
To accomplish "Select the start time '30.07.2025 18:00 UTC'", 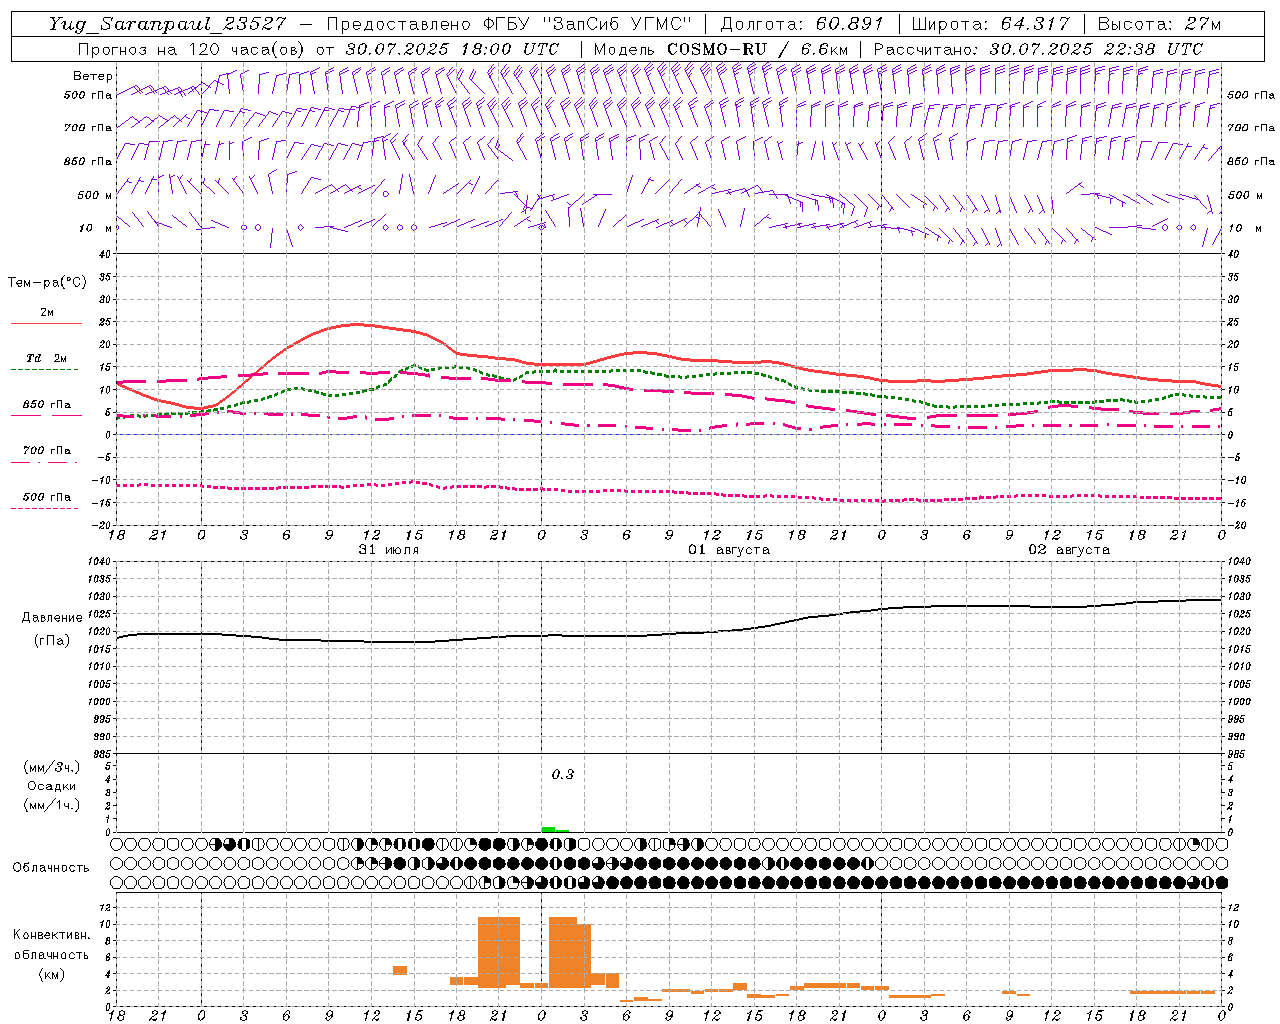I will pyautogui.click(x=452, y=49).
